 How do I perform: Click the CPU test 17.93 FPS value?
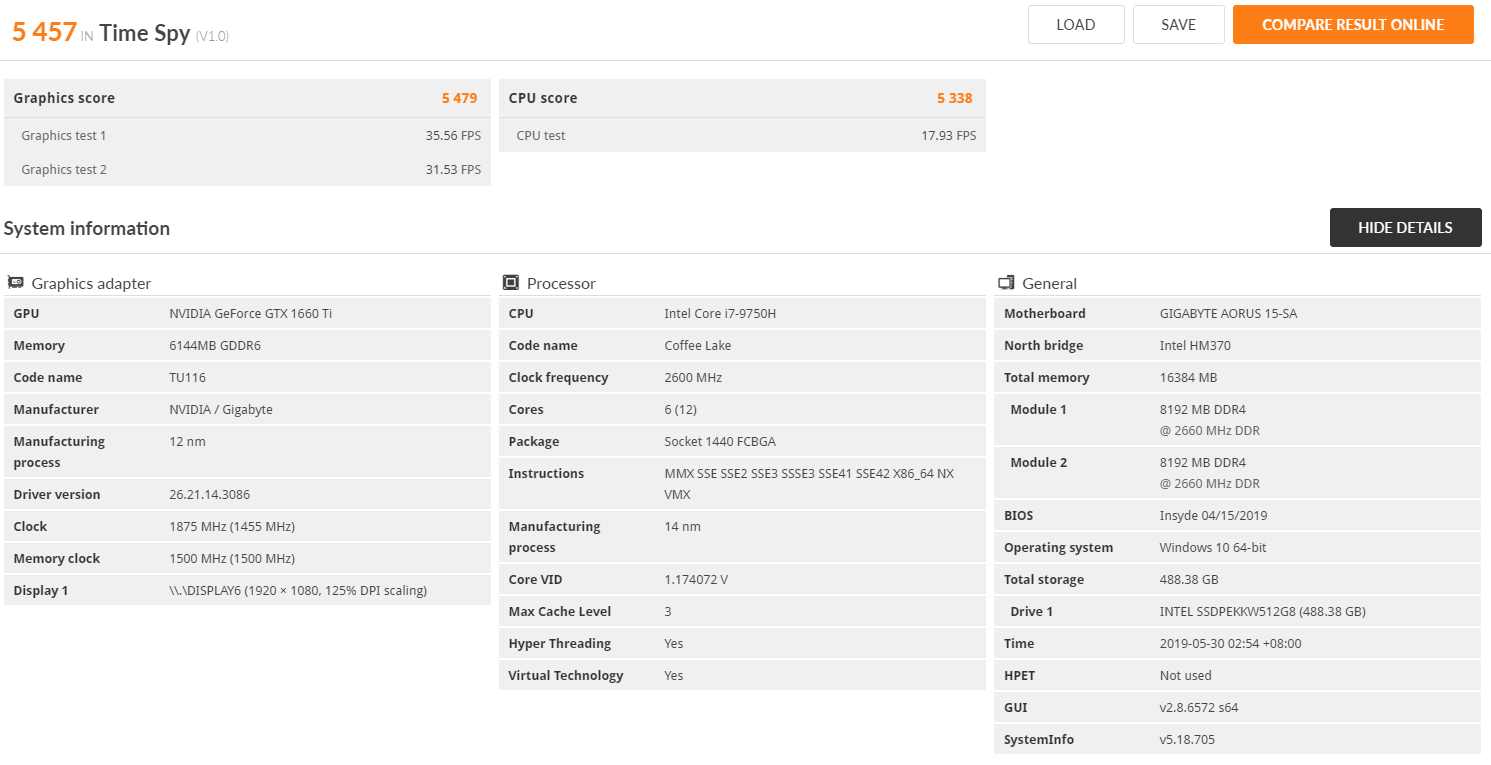[x=948, y=135]
